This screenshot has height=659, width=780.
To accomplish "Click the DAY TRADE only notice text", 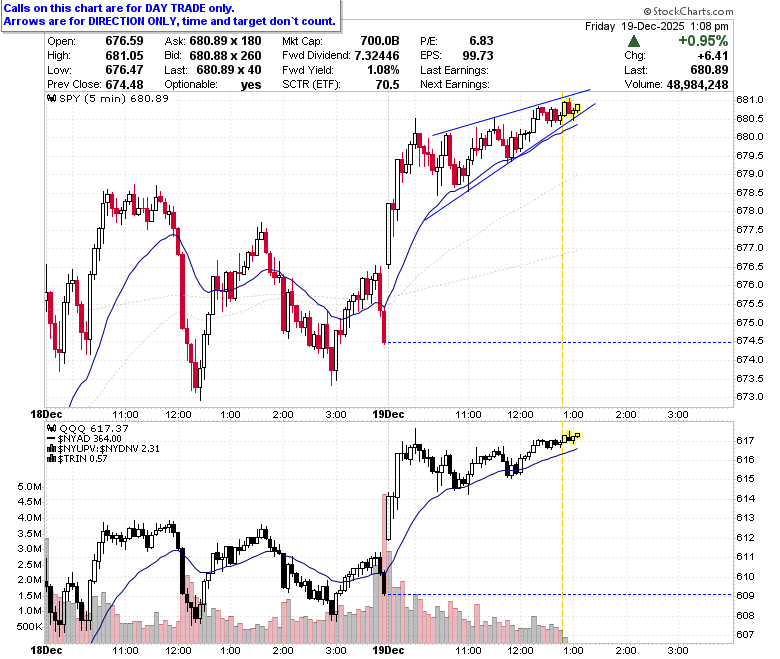I will click(119, 8).
